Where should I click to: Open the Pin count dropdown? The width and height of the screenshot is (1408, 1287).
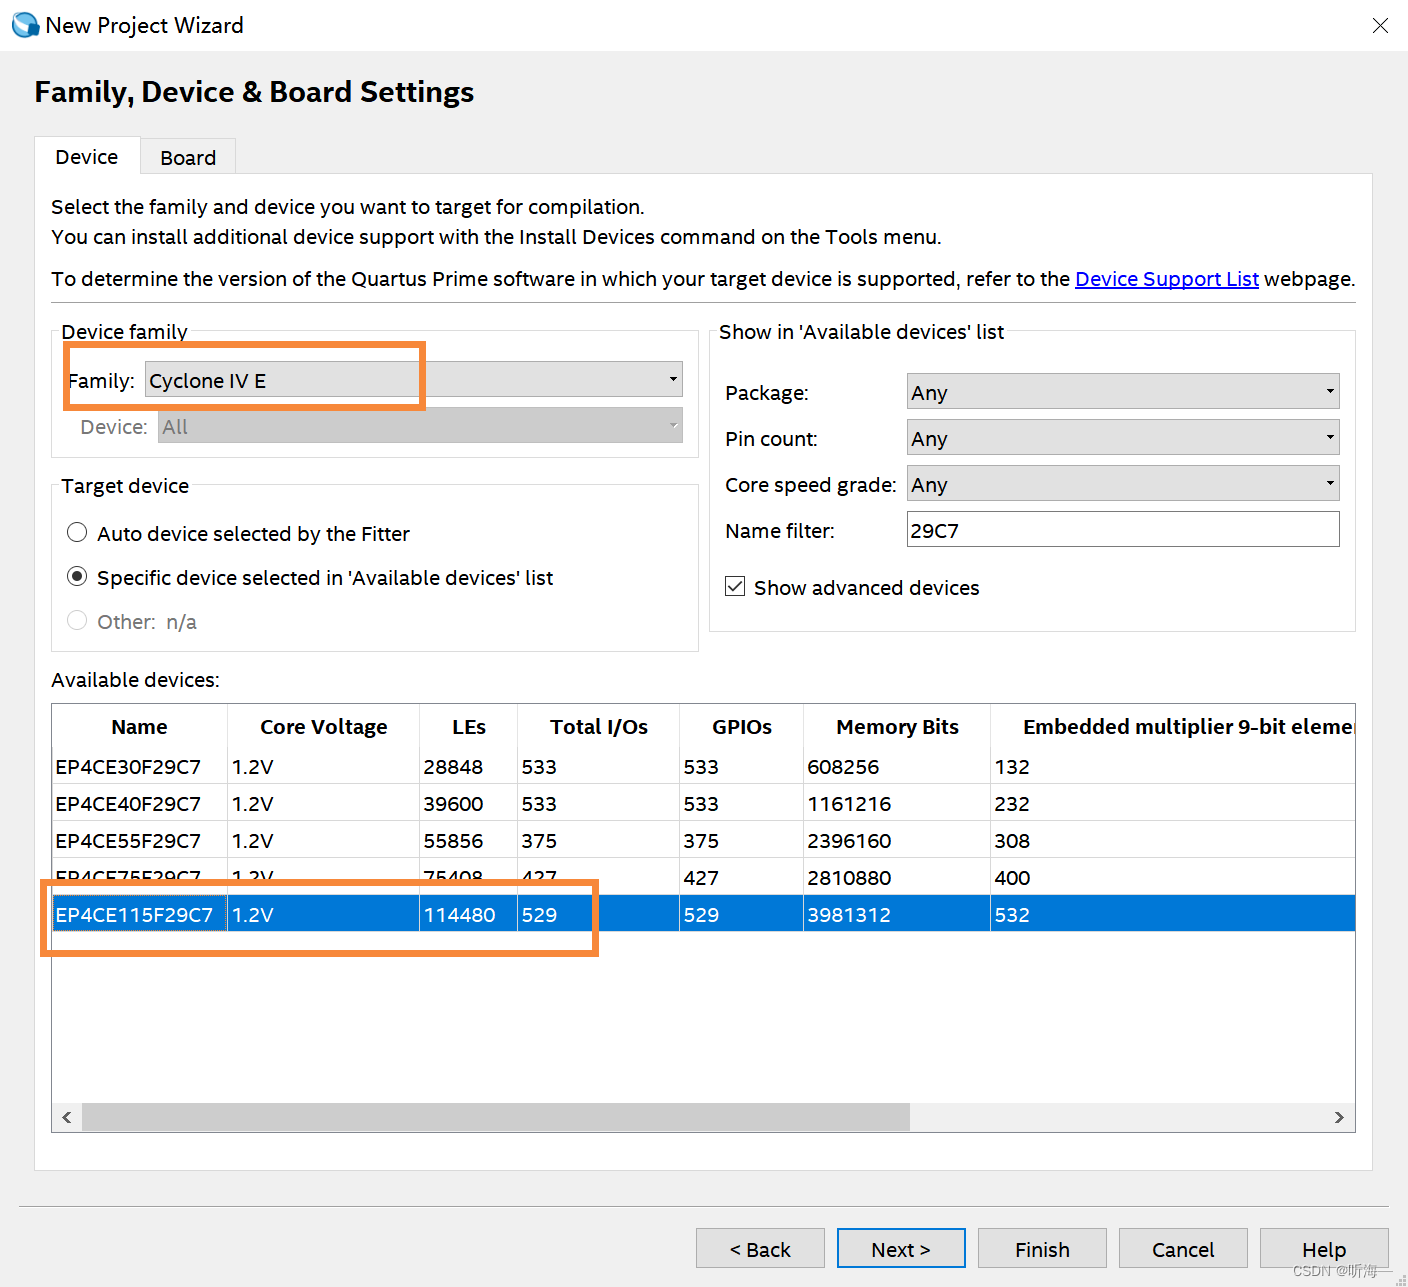click(x=1123, y=438)
